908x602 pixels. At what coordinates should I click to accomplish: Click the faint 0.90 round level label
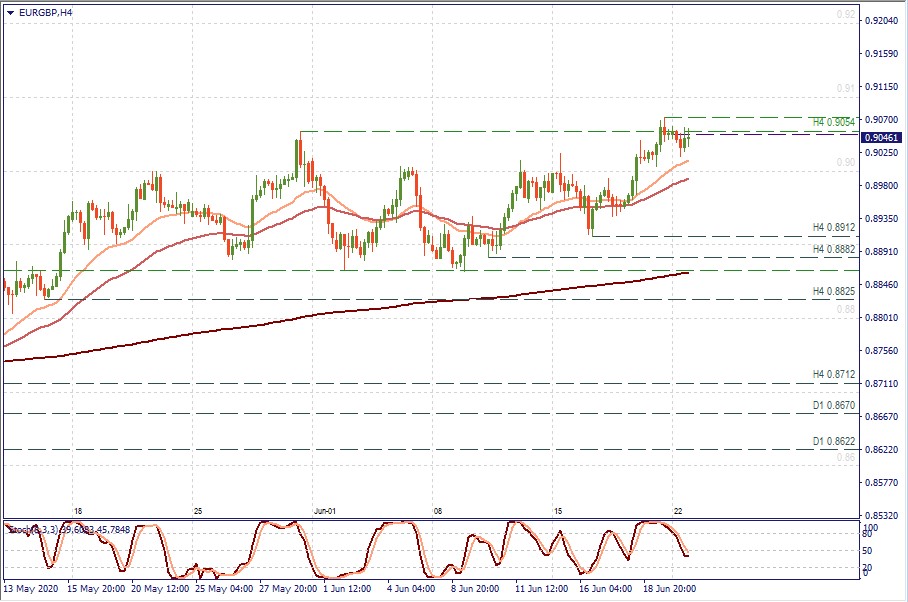click(x=846, y=163)
